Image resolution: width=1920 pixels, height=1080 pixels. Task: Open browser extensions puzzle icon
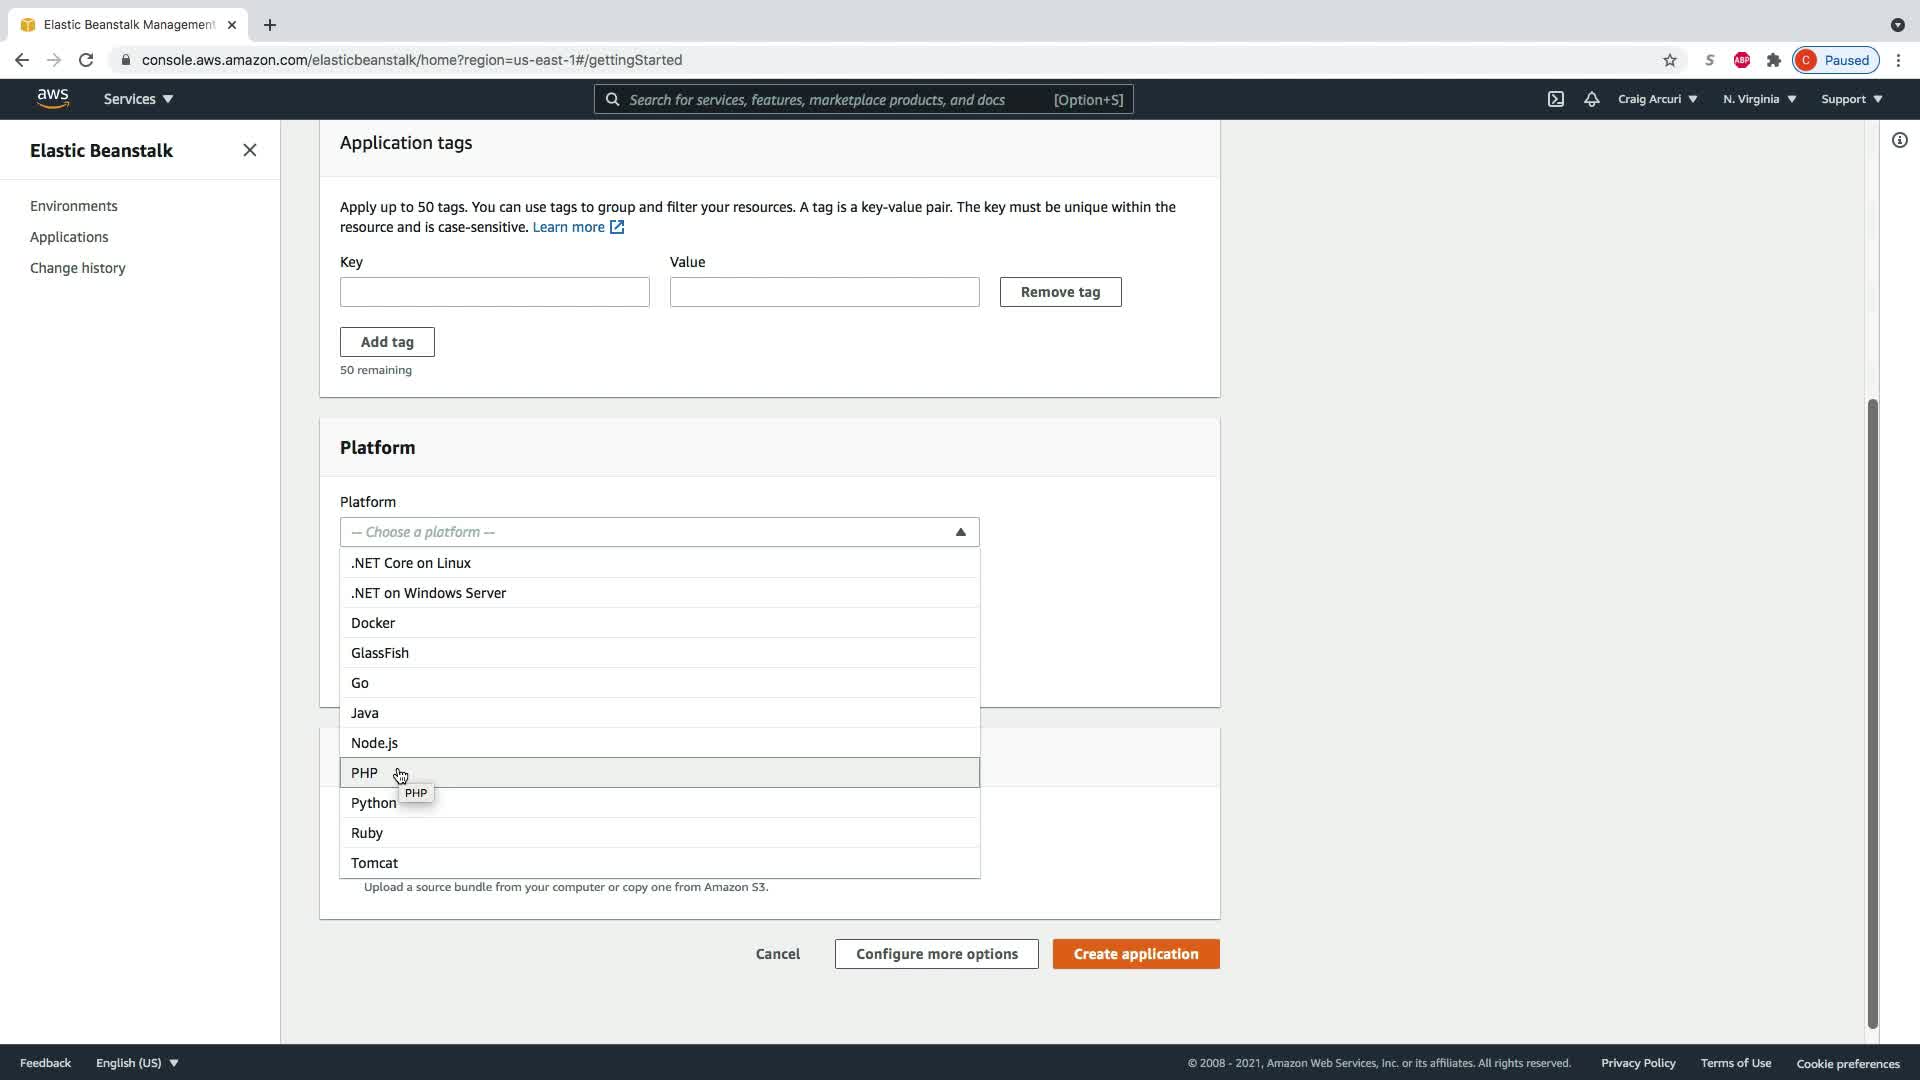1773,60
